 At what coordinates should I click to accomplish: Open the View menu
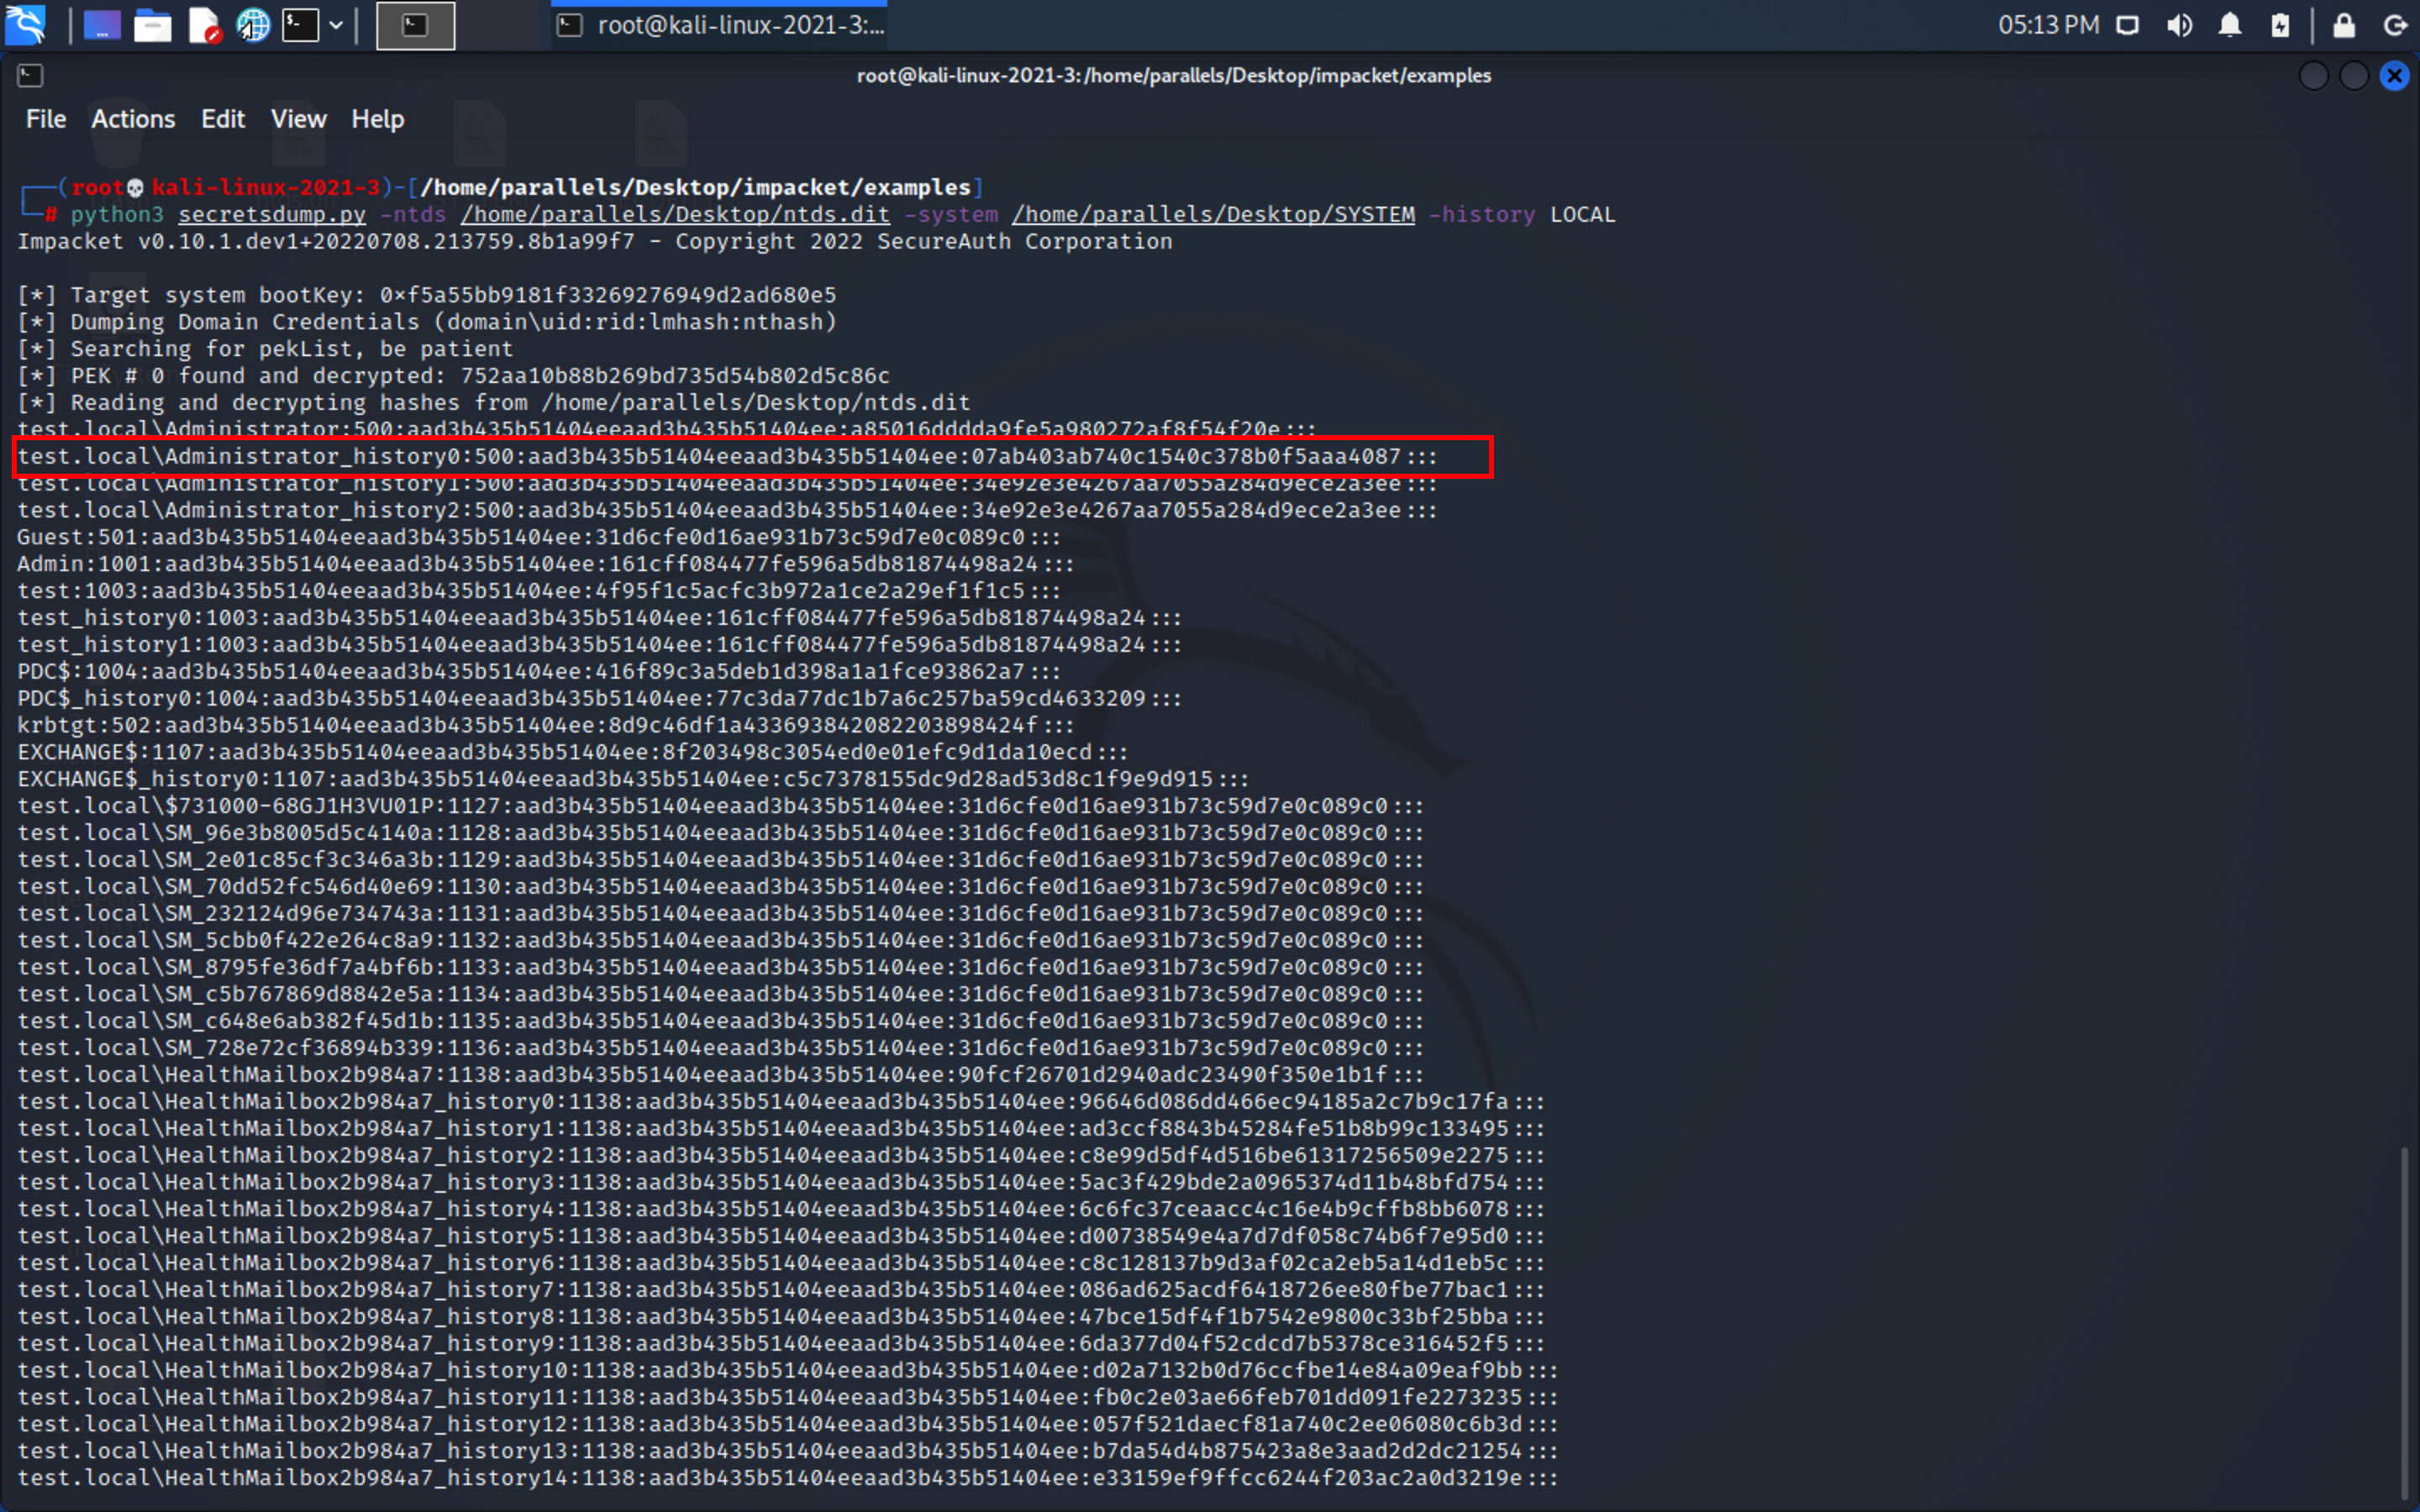pos(299,119)
